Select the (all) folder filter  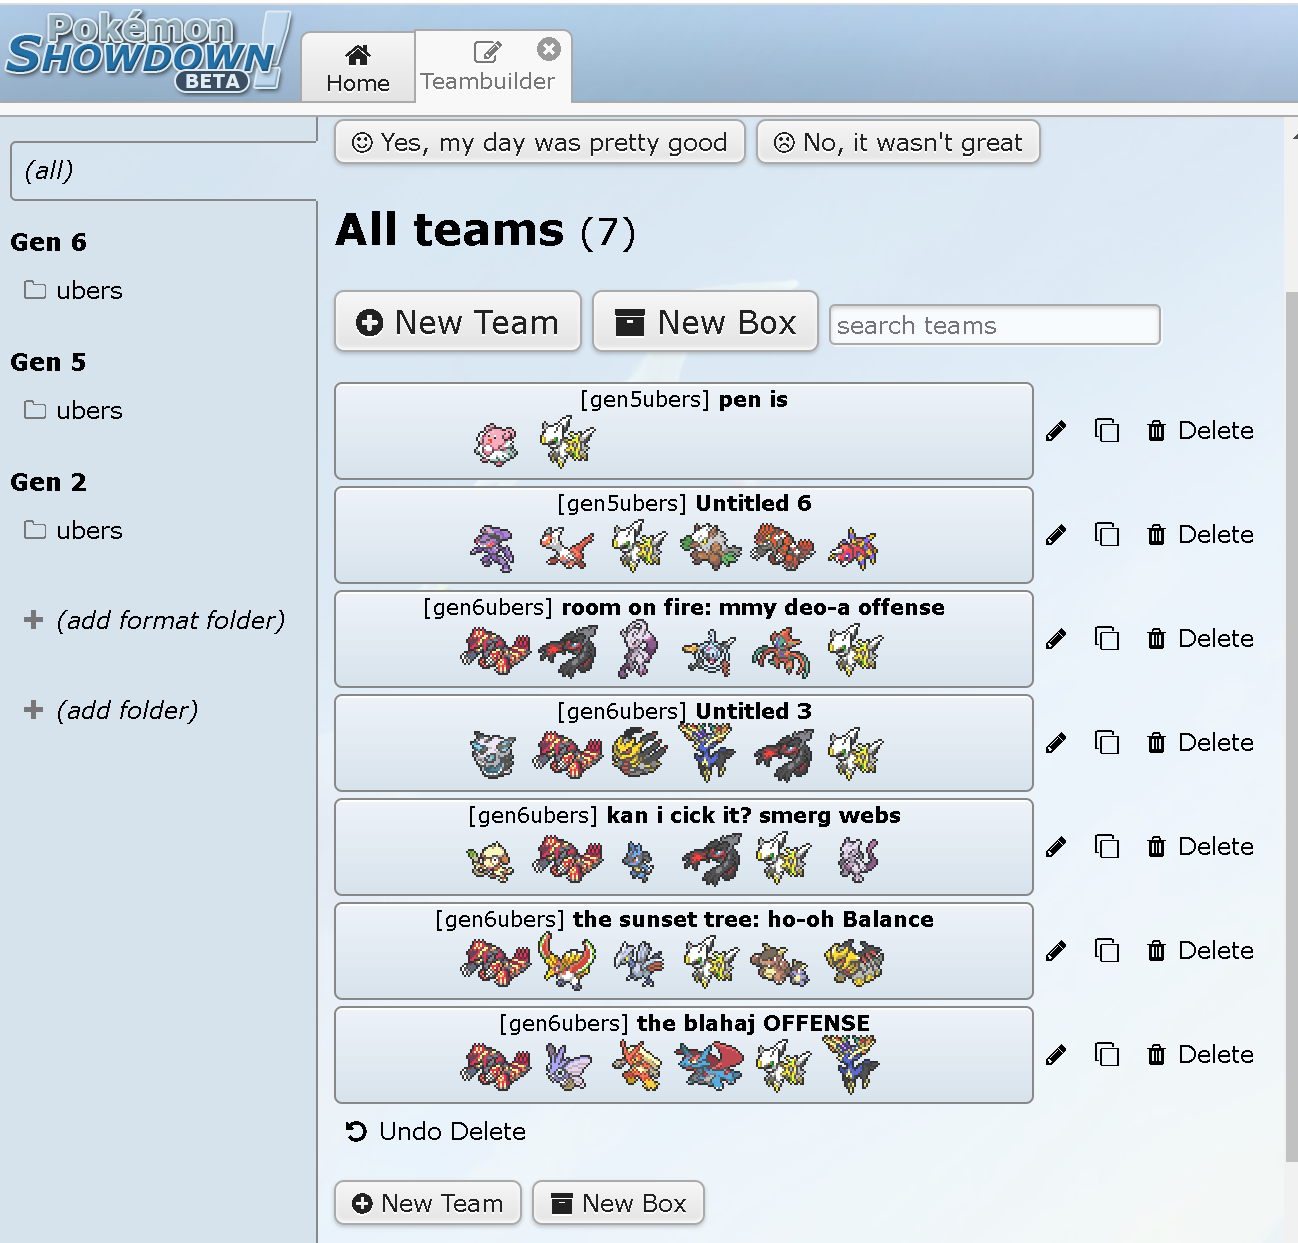coord(163,171)
